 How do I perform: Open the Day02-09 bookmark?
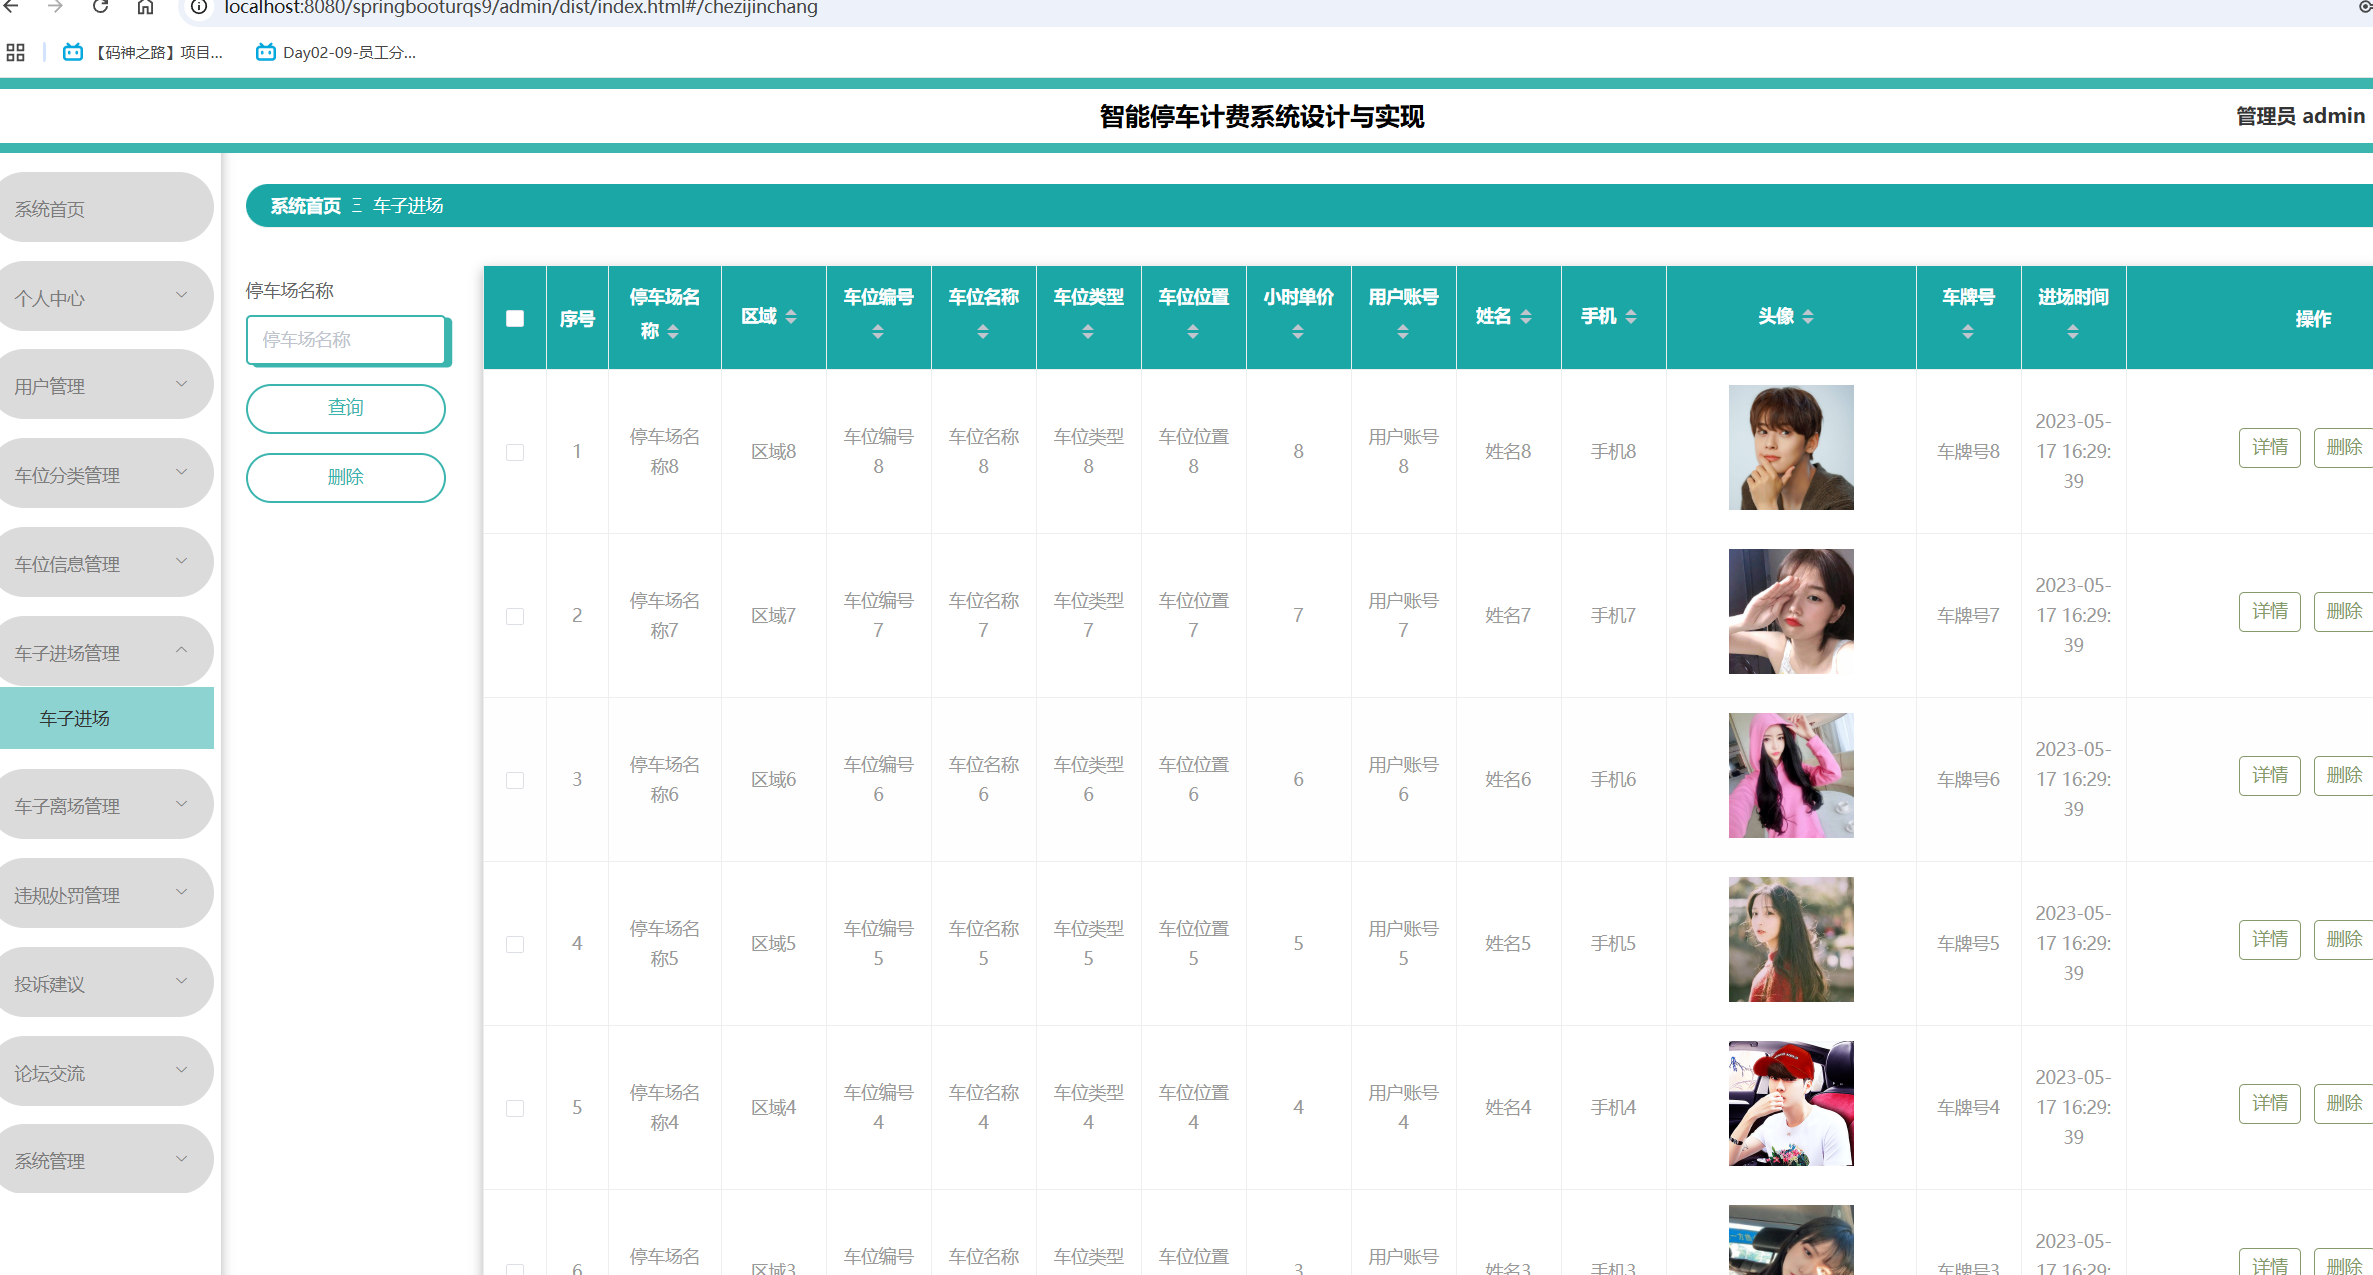[336, 53]
